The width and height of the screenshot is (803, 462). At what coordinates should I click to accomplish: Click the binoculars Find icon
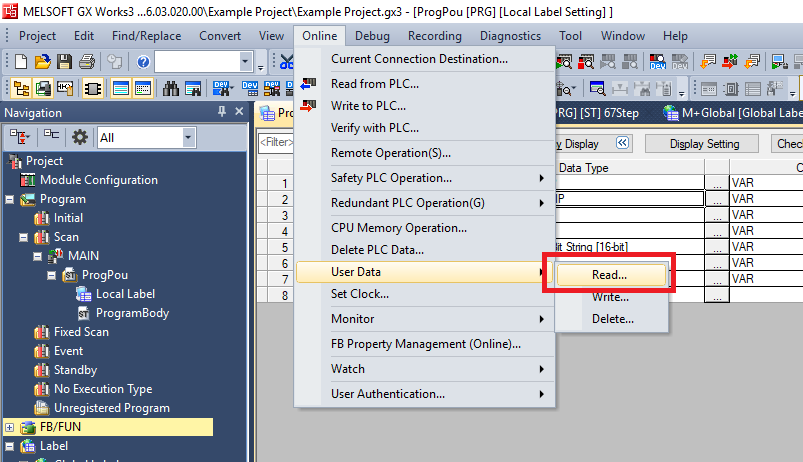point(169,88)
